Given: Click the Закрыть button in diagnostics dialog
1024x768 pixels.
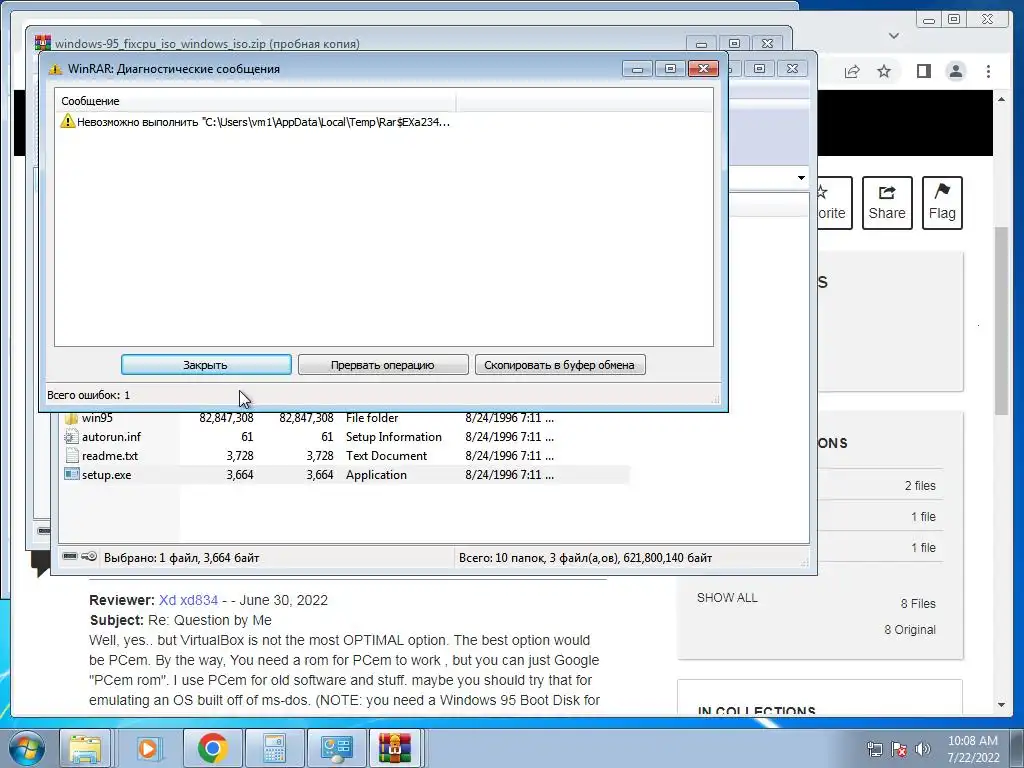Looking at the screenshot, I should [206, 364].
